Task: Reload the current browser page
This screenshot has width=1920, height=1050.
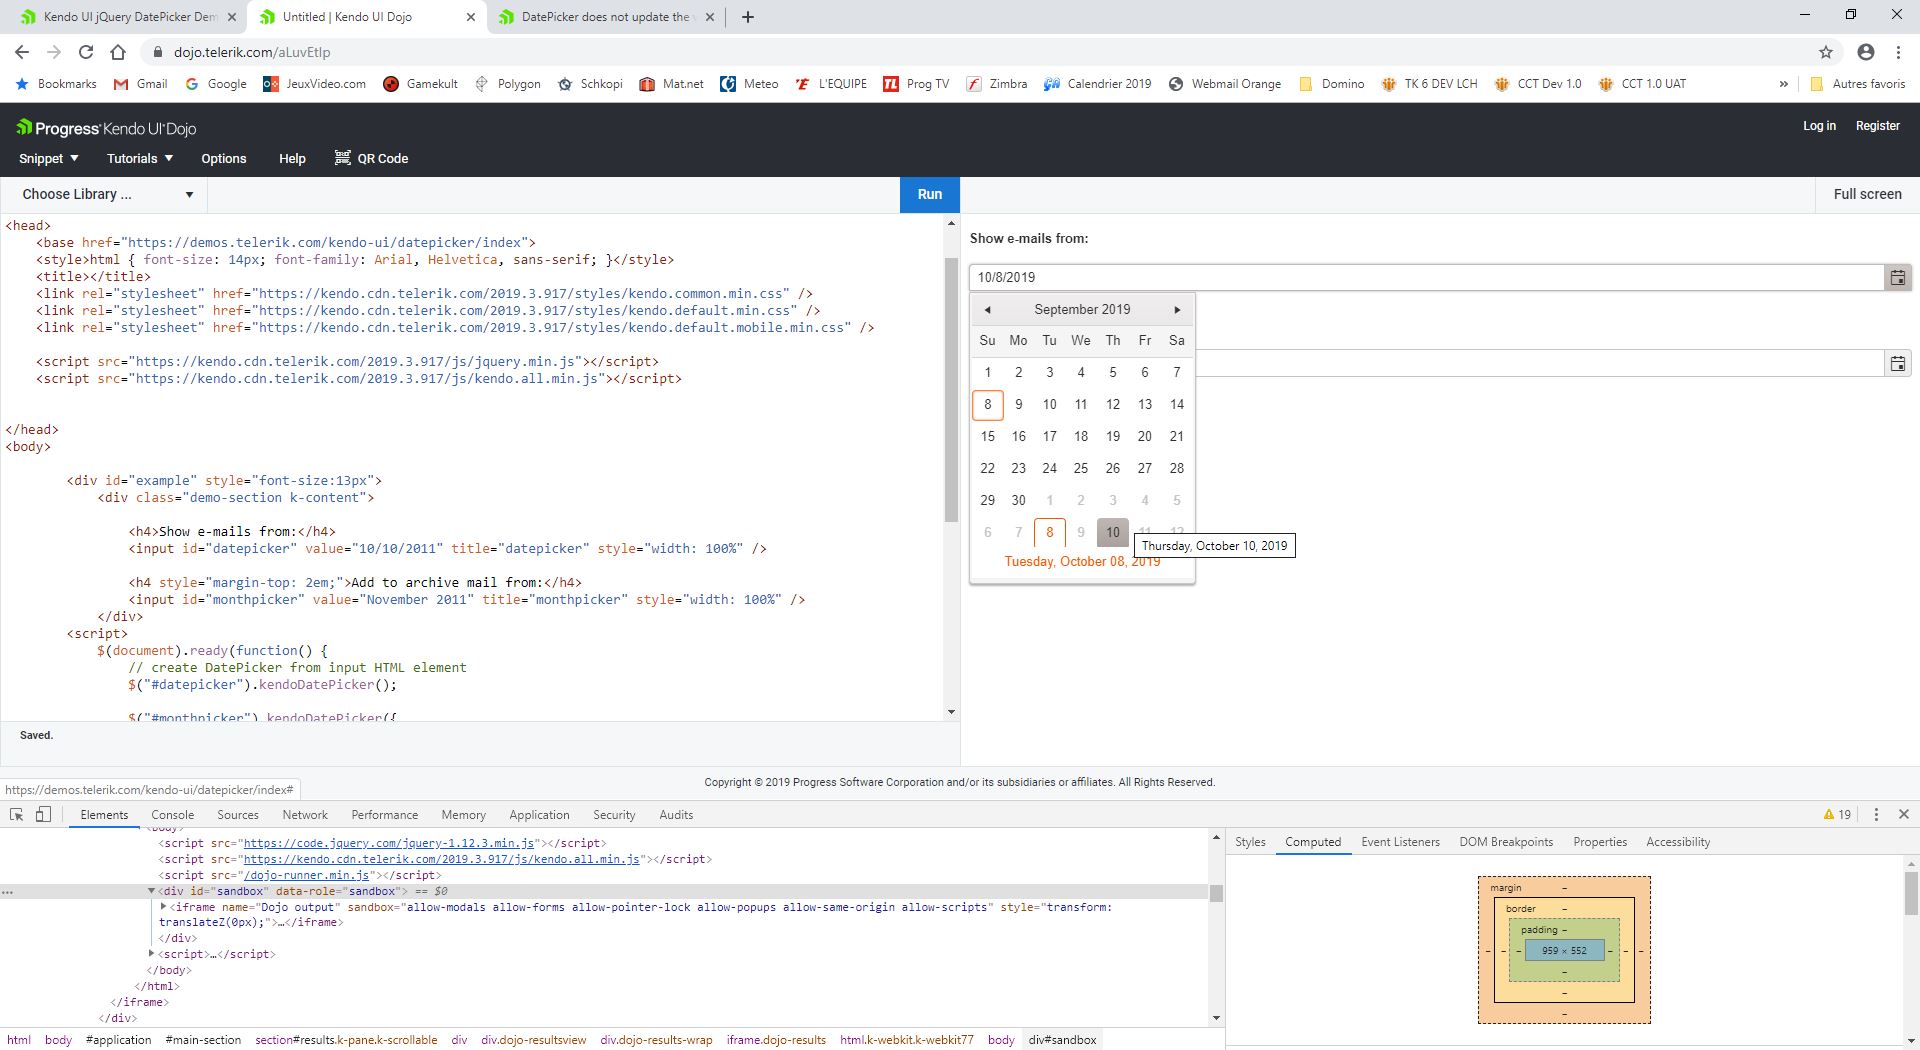Action: click(86, 52)
